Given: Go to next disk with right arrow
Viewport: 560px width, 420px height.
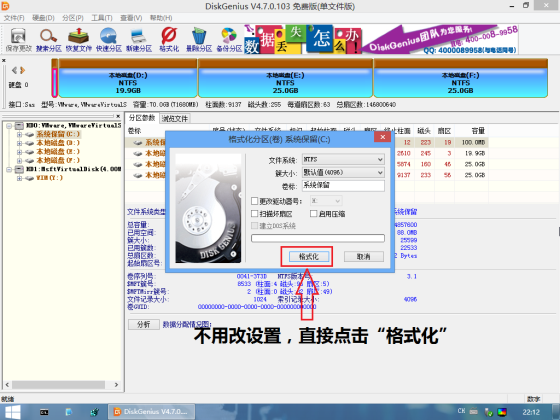Looking at the screenshot, I should coord(22,70).
